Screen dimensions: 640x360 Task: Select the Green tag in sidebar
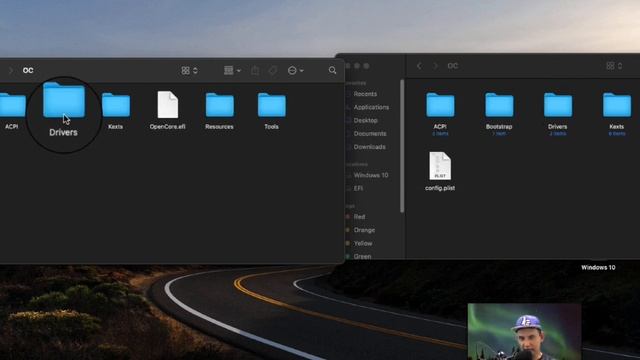(362, 256)
